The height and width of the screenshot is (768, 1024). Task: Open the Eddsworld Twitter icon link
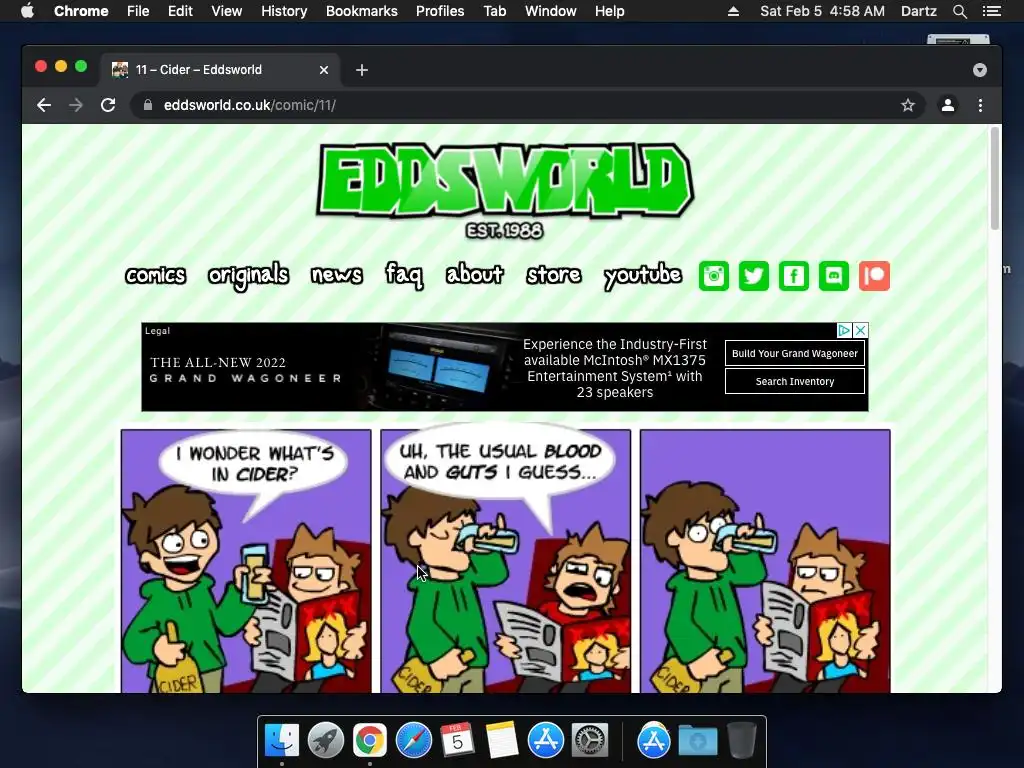tap(754, 276)
